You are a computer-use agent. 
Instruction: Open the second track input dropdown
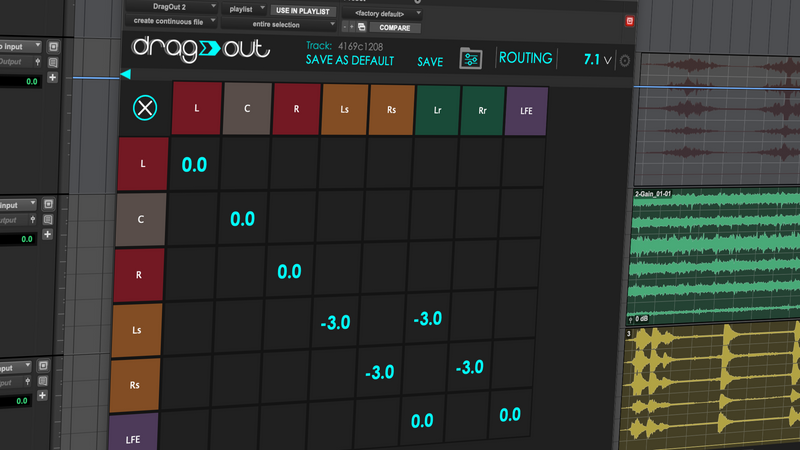point(16,205)
